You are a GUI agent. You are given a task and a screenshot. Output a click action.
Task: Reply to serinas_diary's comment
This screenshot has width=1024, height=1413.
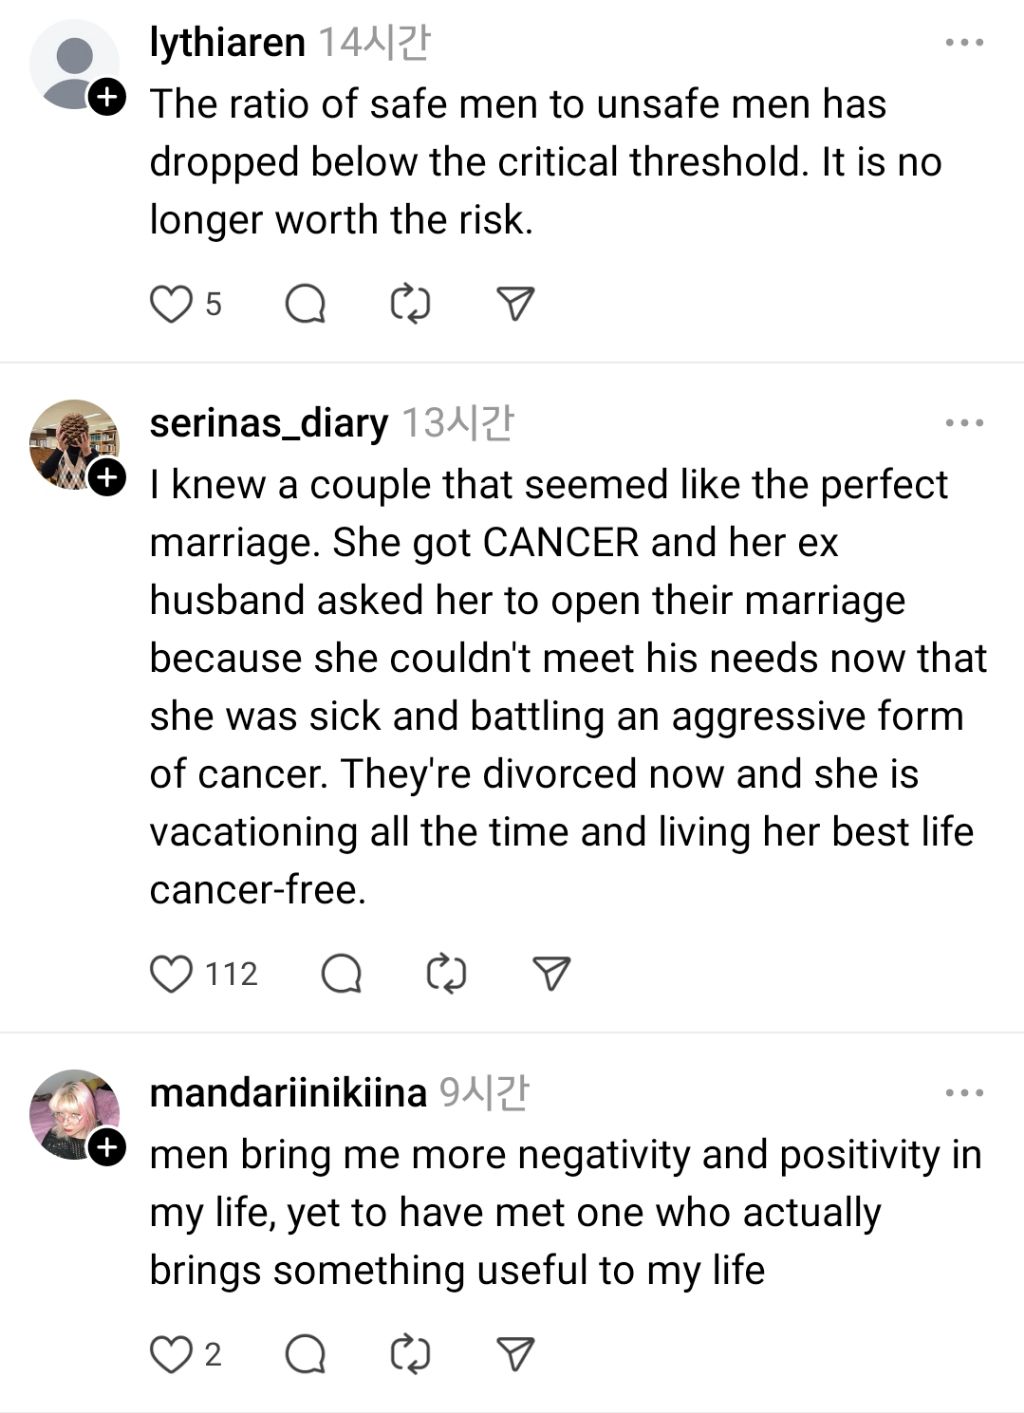point(341,974)
